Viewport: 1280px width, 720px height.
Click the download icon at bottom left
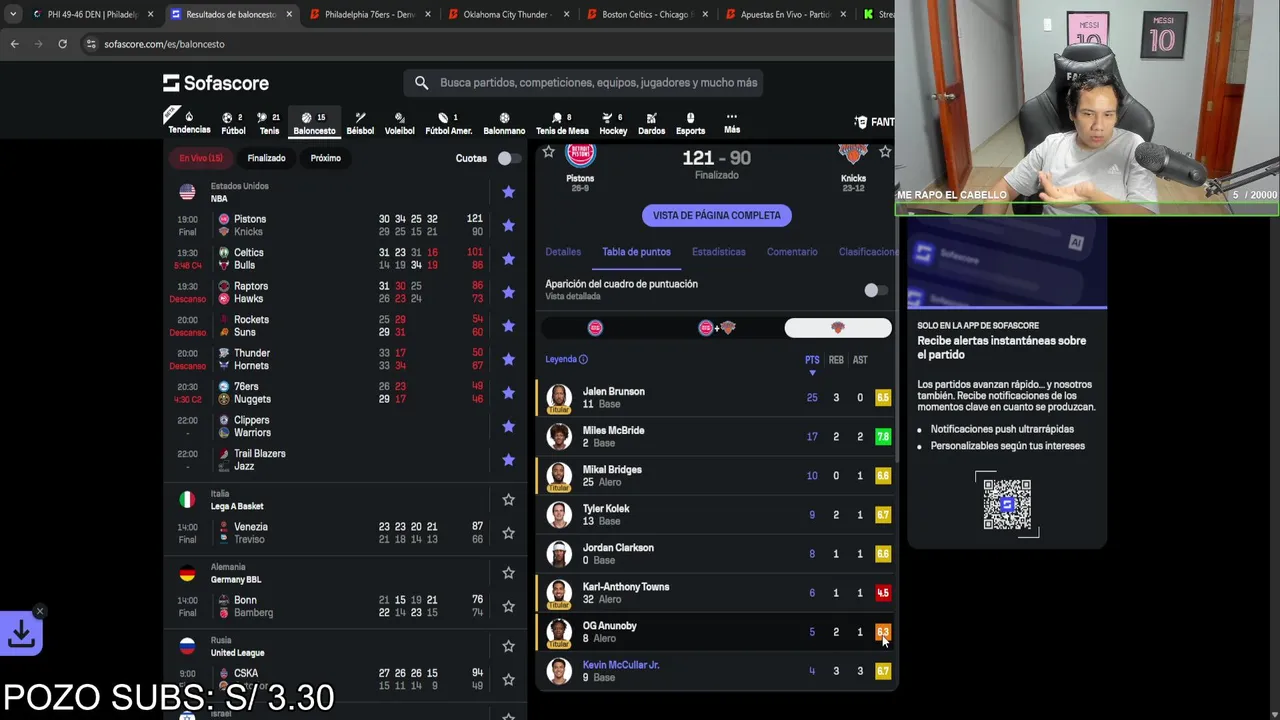tap(21, 633)
